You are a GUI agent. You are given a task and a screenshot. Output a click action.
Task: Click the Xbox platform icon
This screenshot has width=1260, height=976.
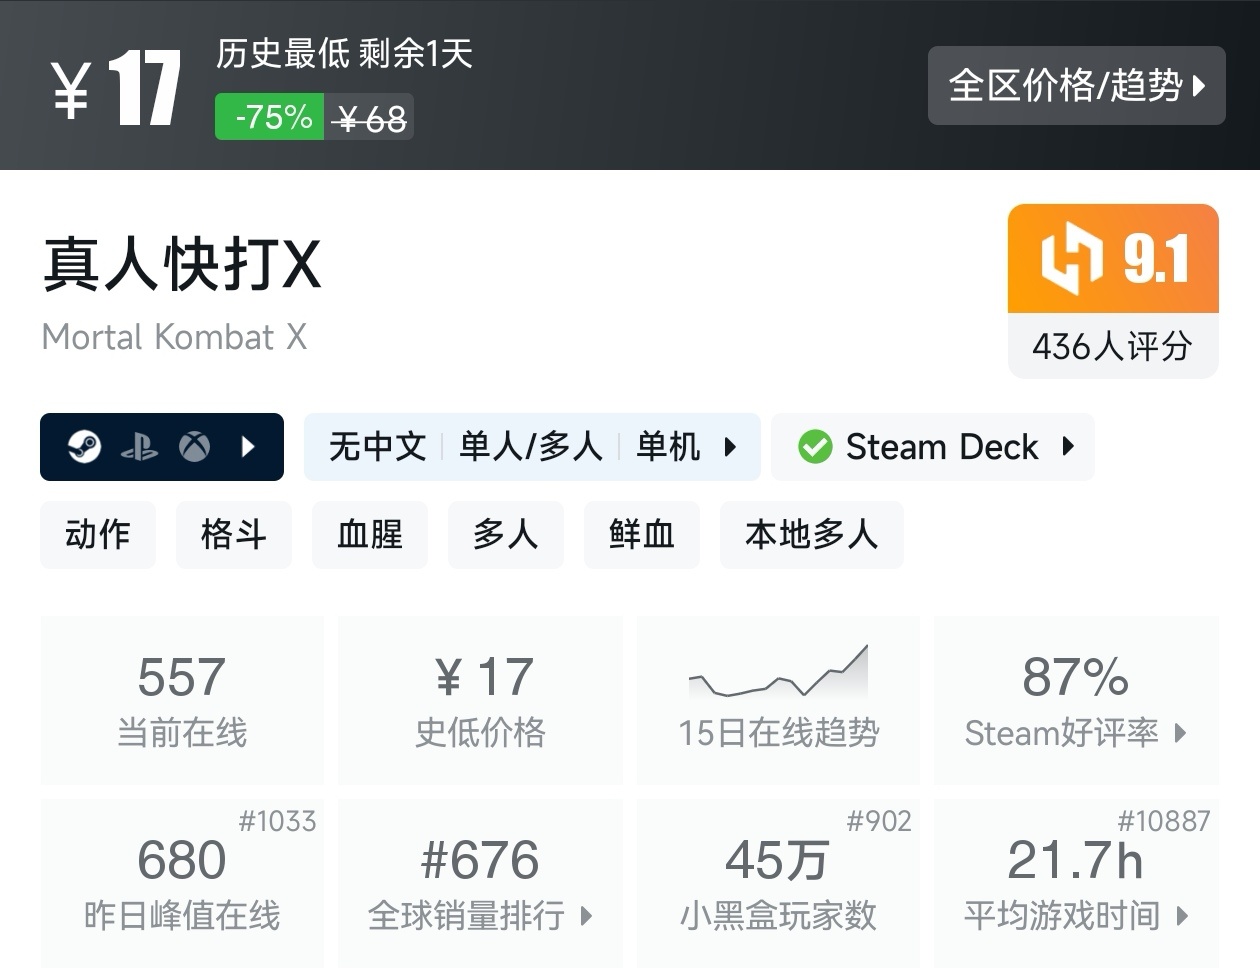pos(194,447)
